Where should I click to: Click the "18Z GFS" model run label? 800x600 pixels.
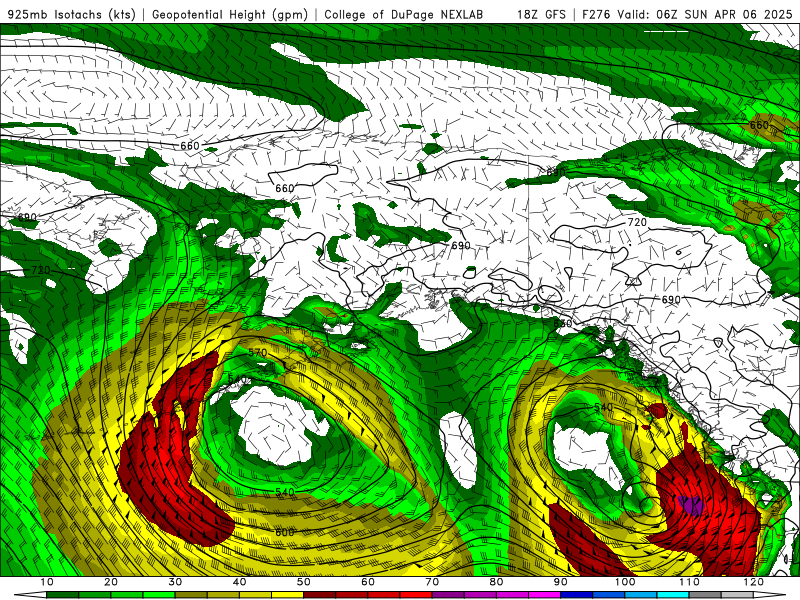point(541,15)
